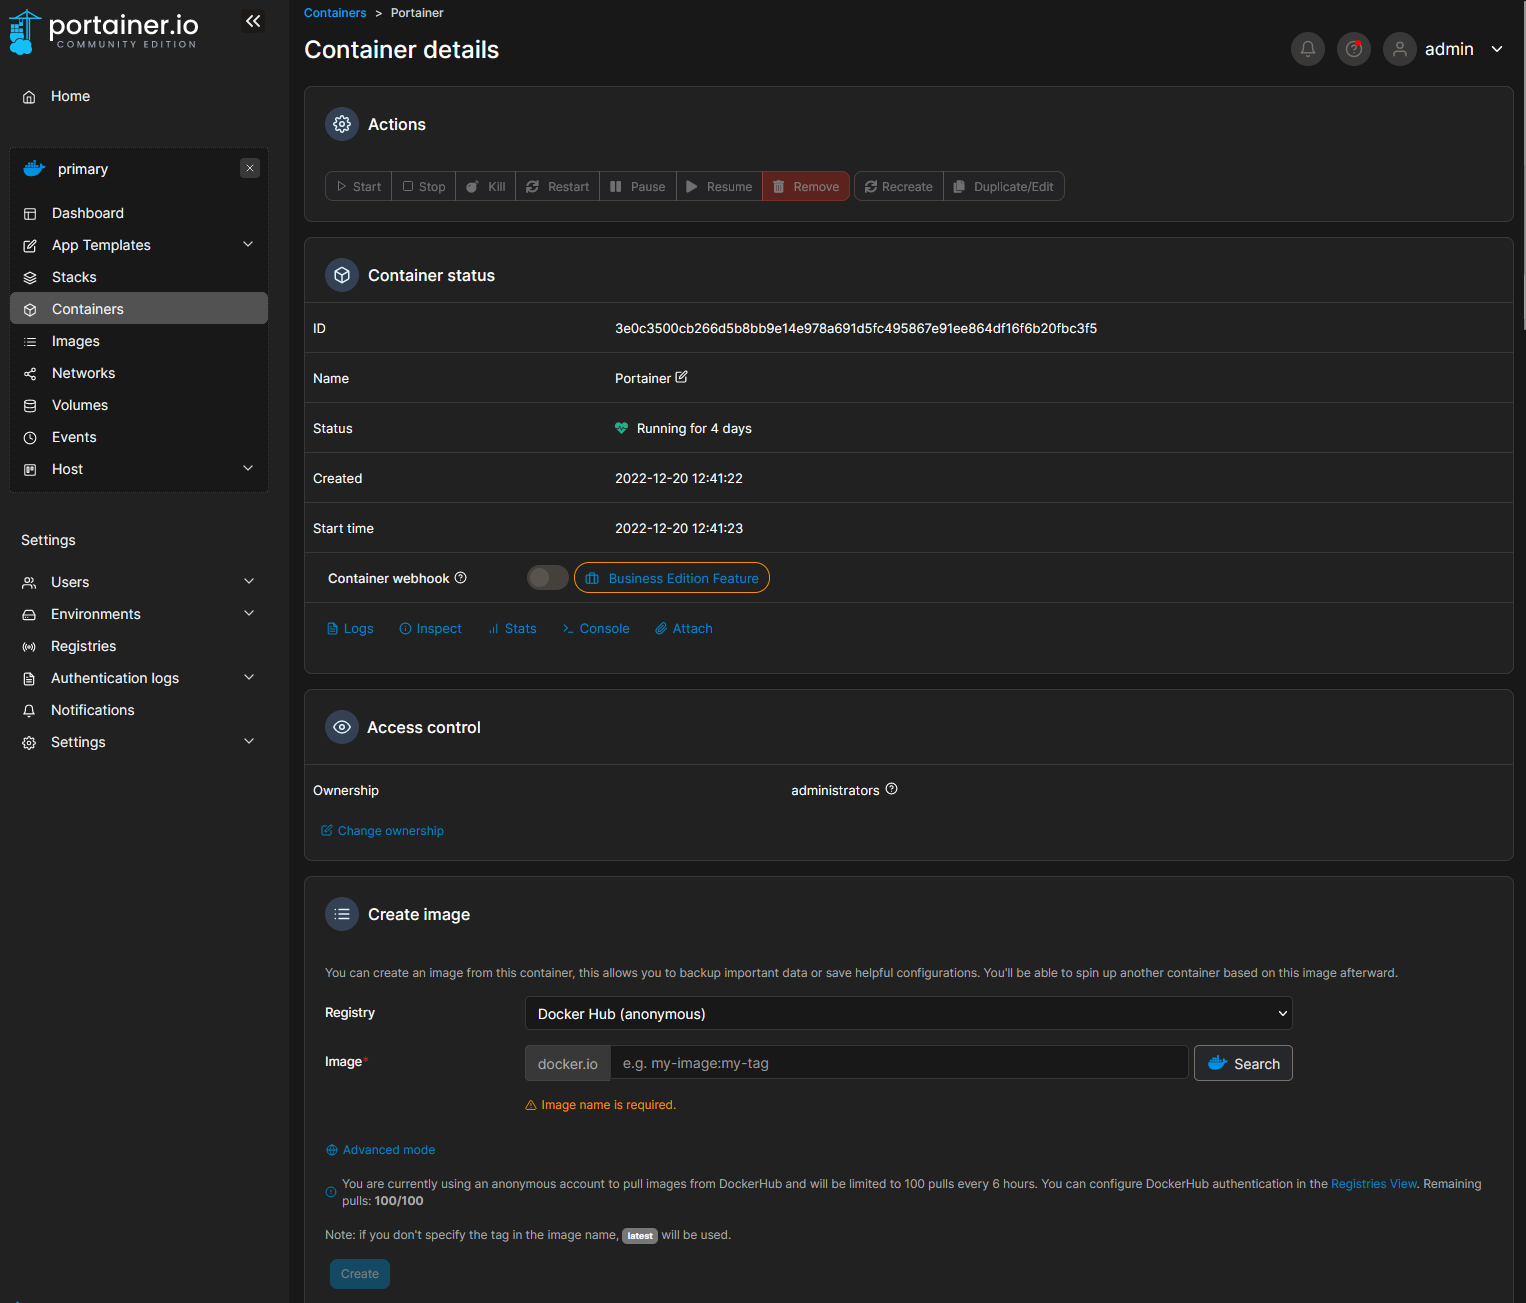Expand the Host sidebar section
This screenshot has height=1303, width=1526.
click(x=248, y=469)
